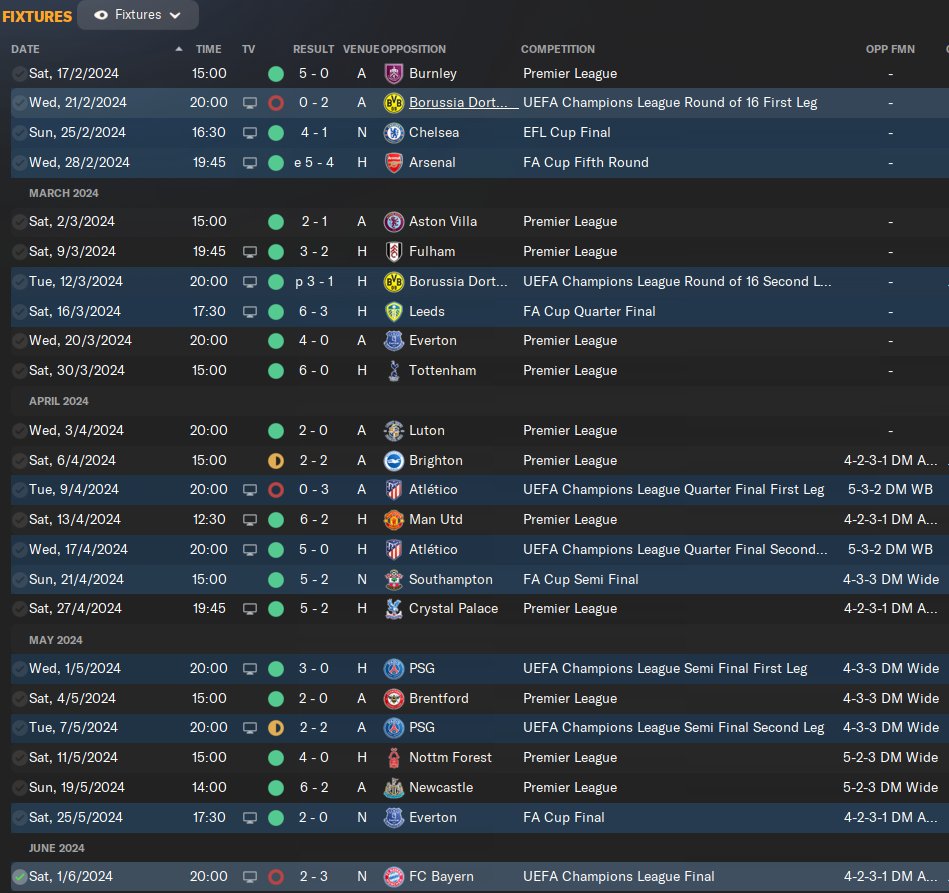Screen dimensions: 949x893
Task: Click 'FA Cup Quarter Final' competition text
Action: [x=589, y=311]
